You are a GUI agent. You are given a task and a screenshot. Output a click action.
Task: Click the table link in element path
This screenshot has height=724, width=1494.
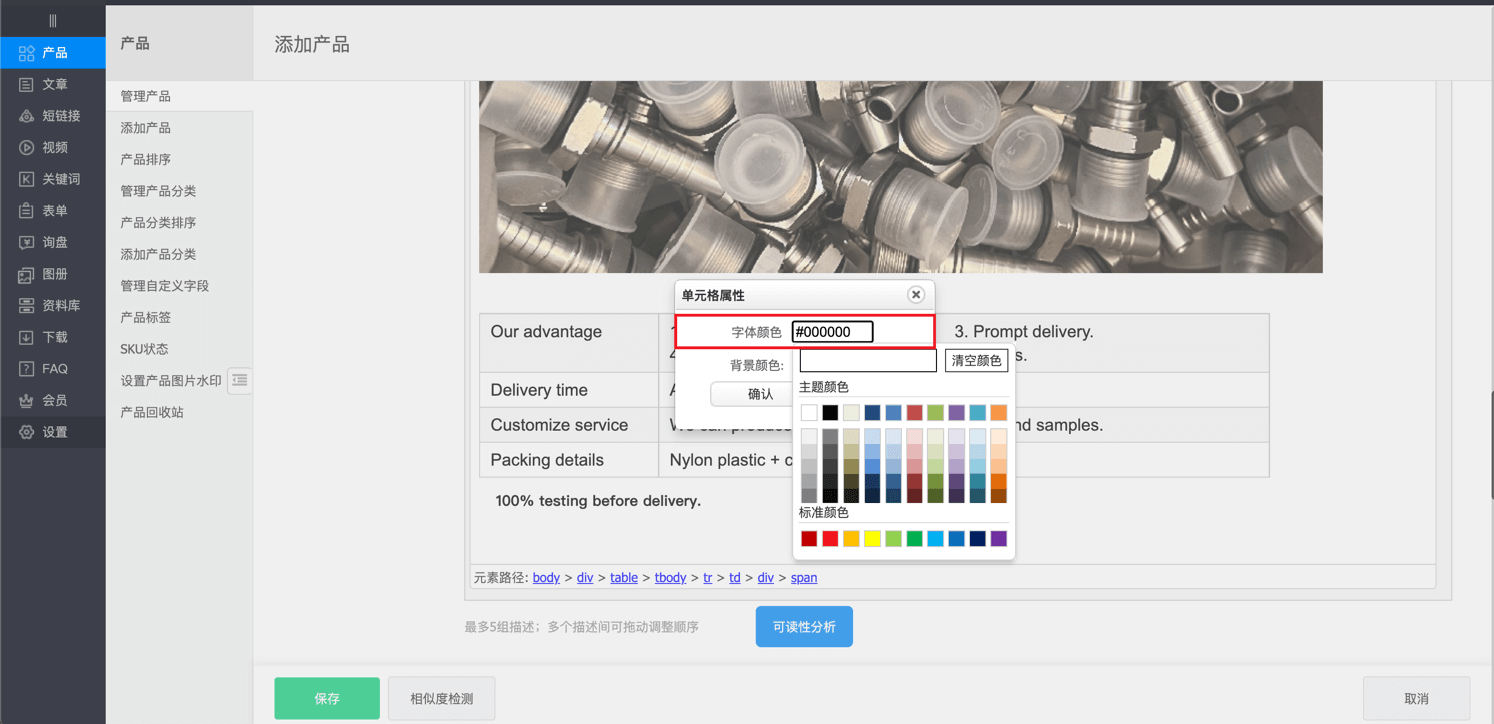pos(624,578)
